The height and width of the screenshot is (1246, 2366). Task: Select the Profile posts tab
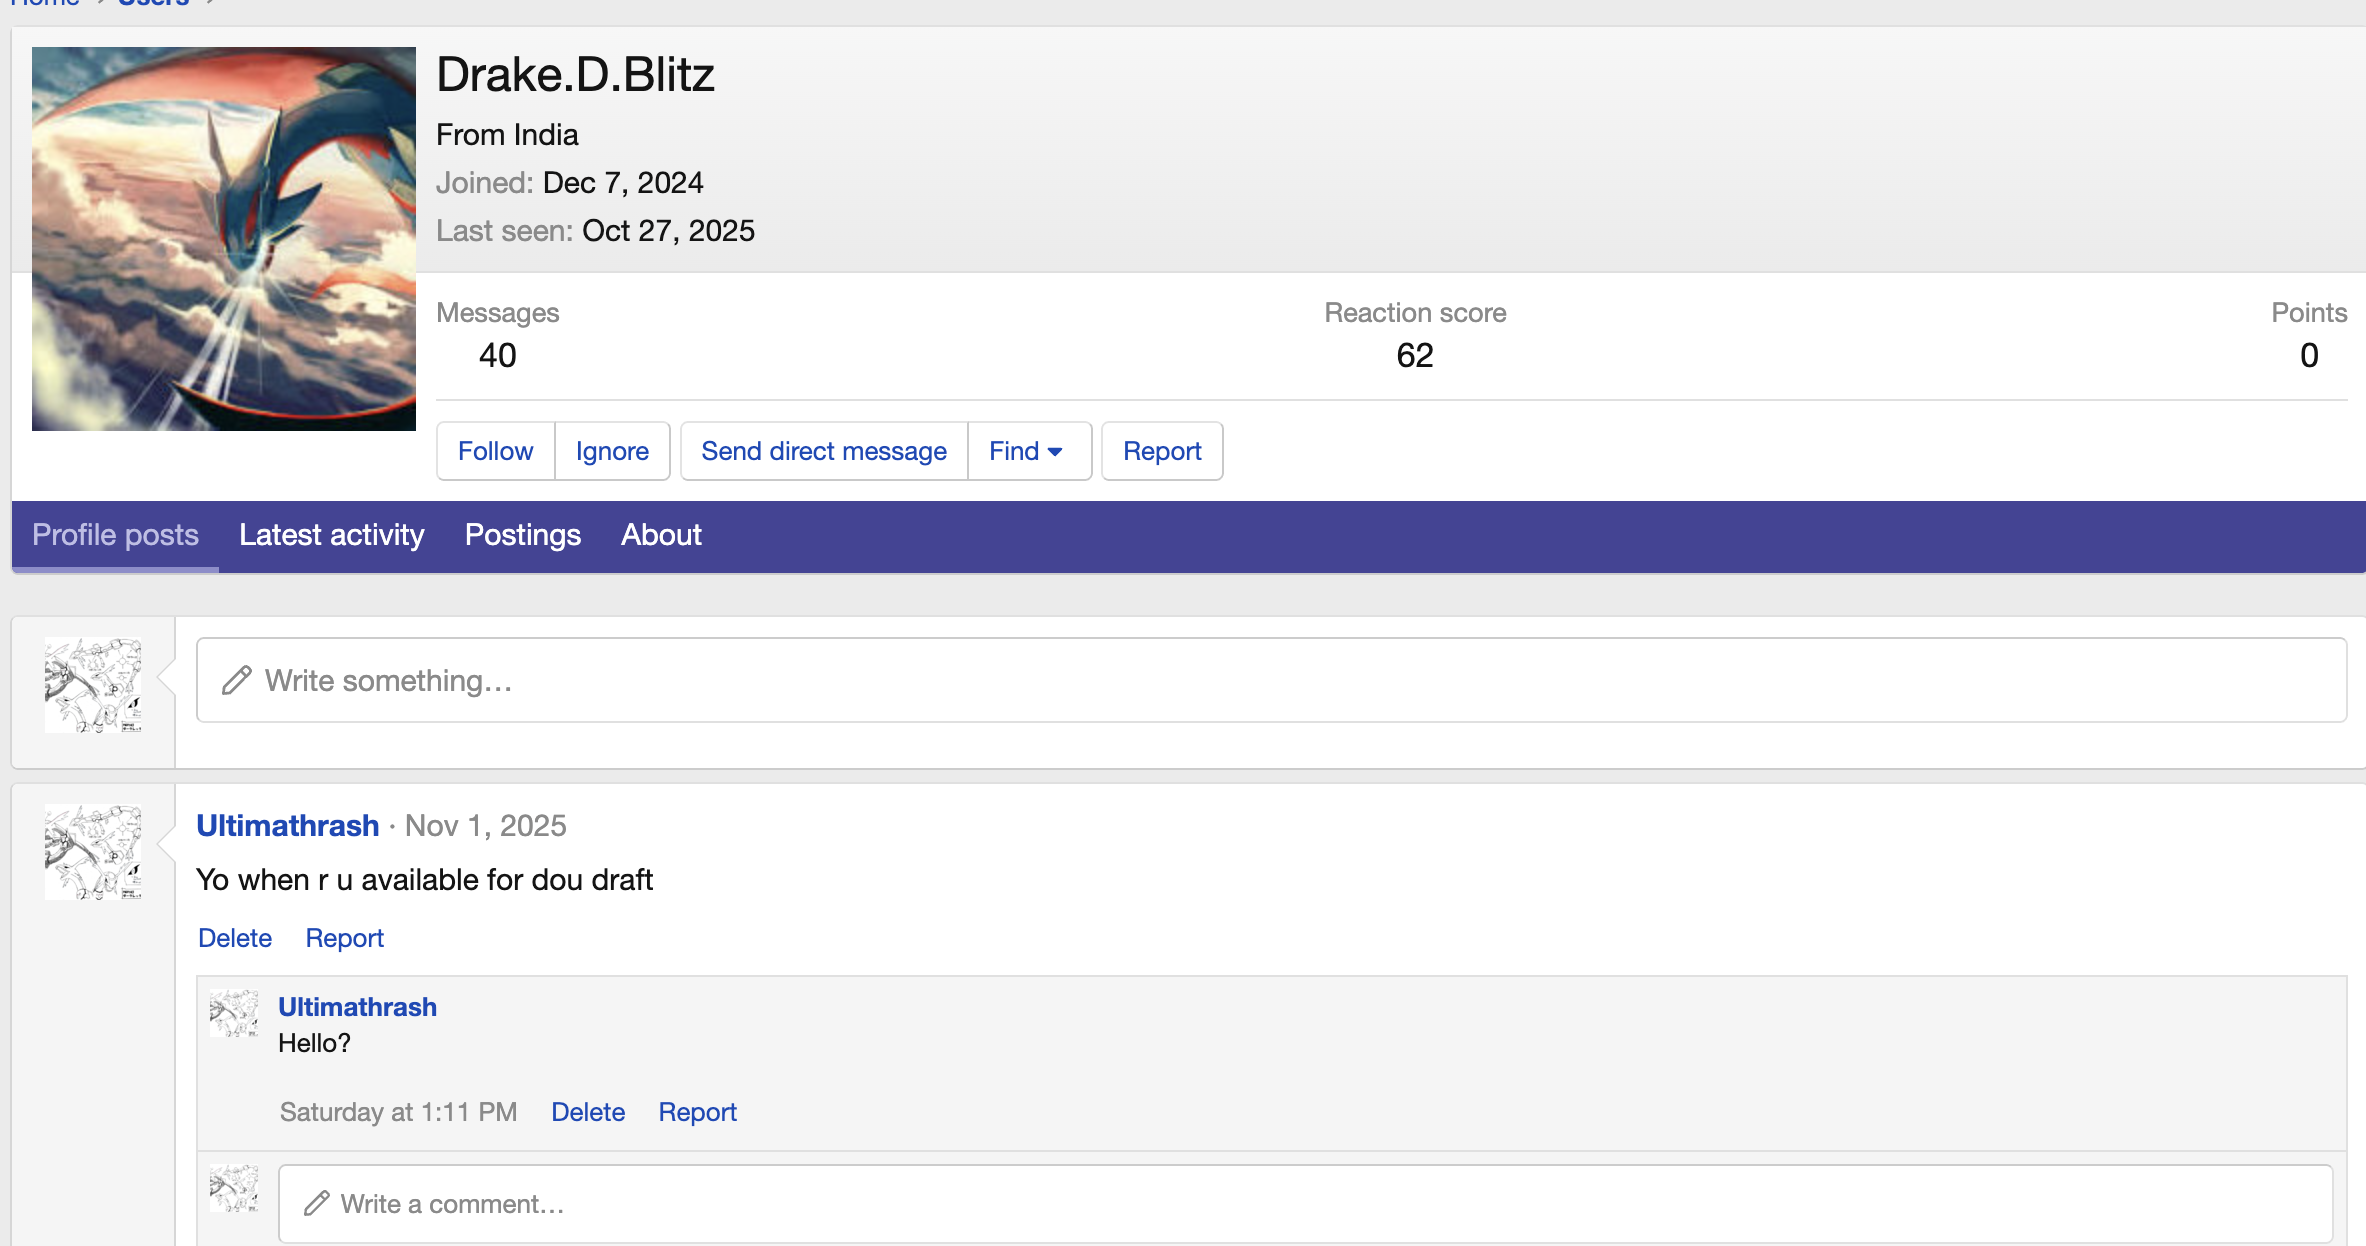click(x=116, y=535)
